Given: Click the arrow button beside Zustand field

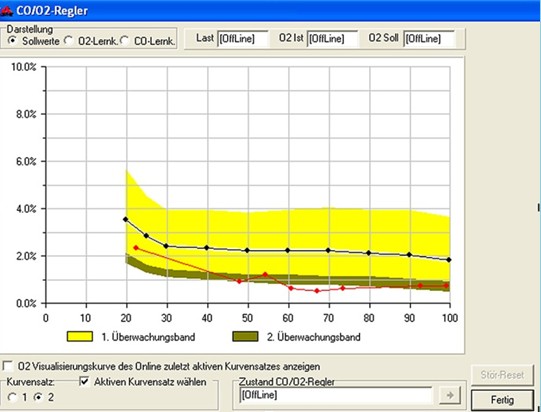Looking at the screenshot, I should coord(450,395).
